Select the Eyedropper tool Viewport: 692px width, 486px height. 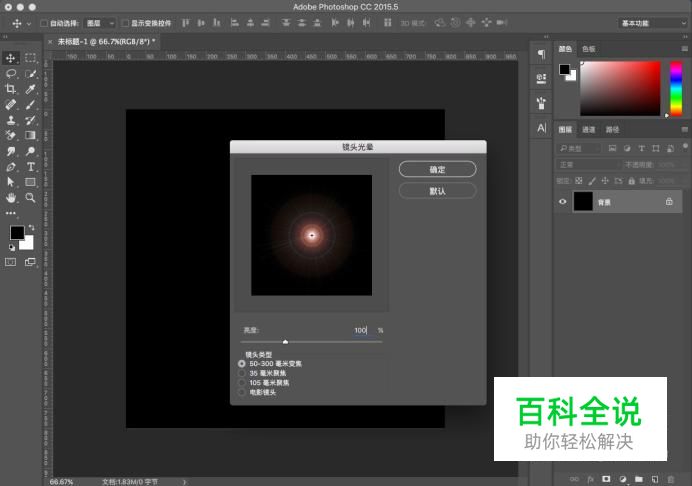(x=31, y=89)
